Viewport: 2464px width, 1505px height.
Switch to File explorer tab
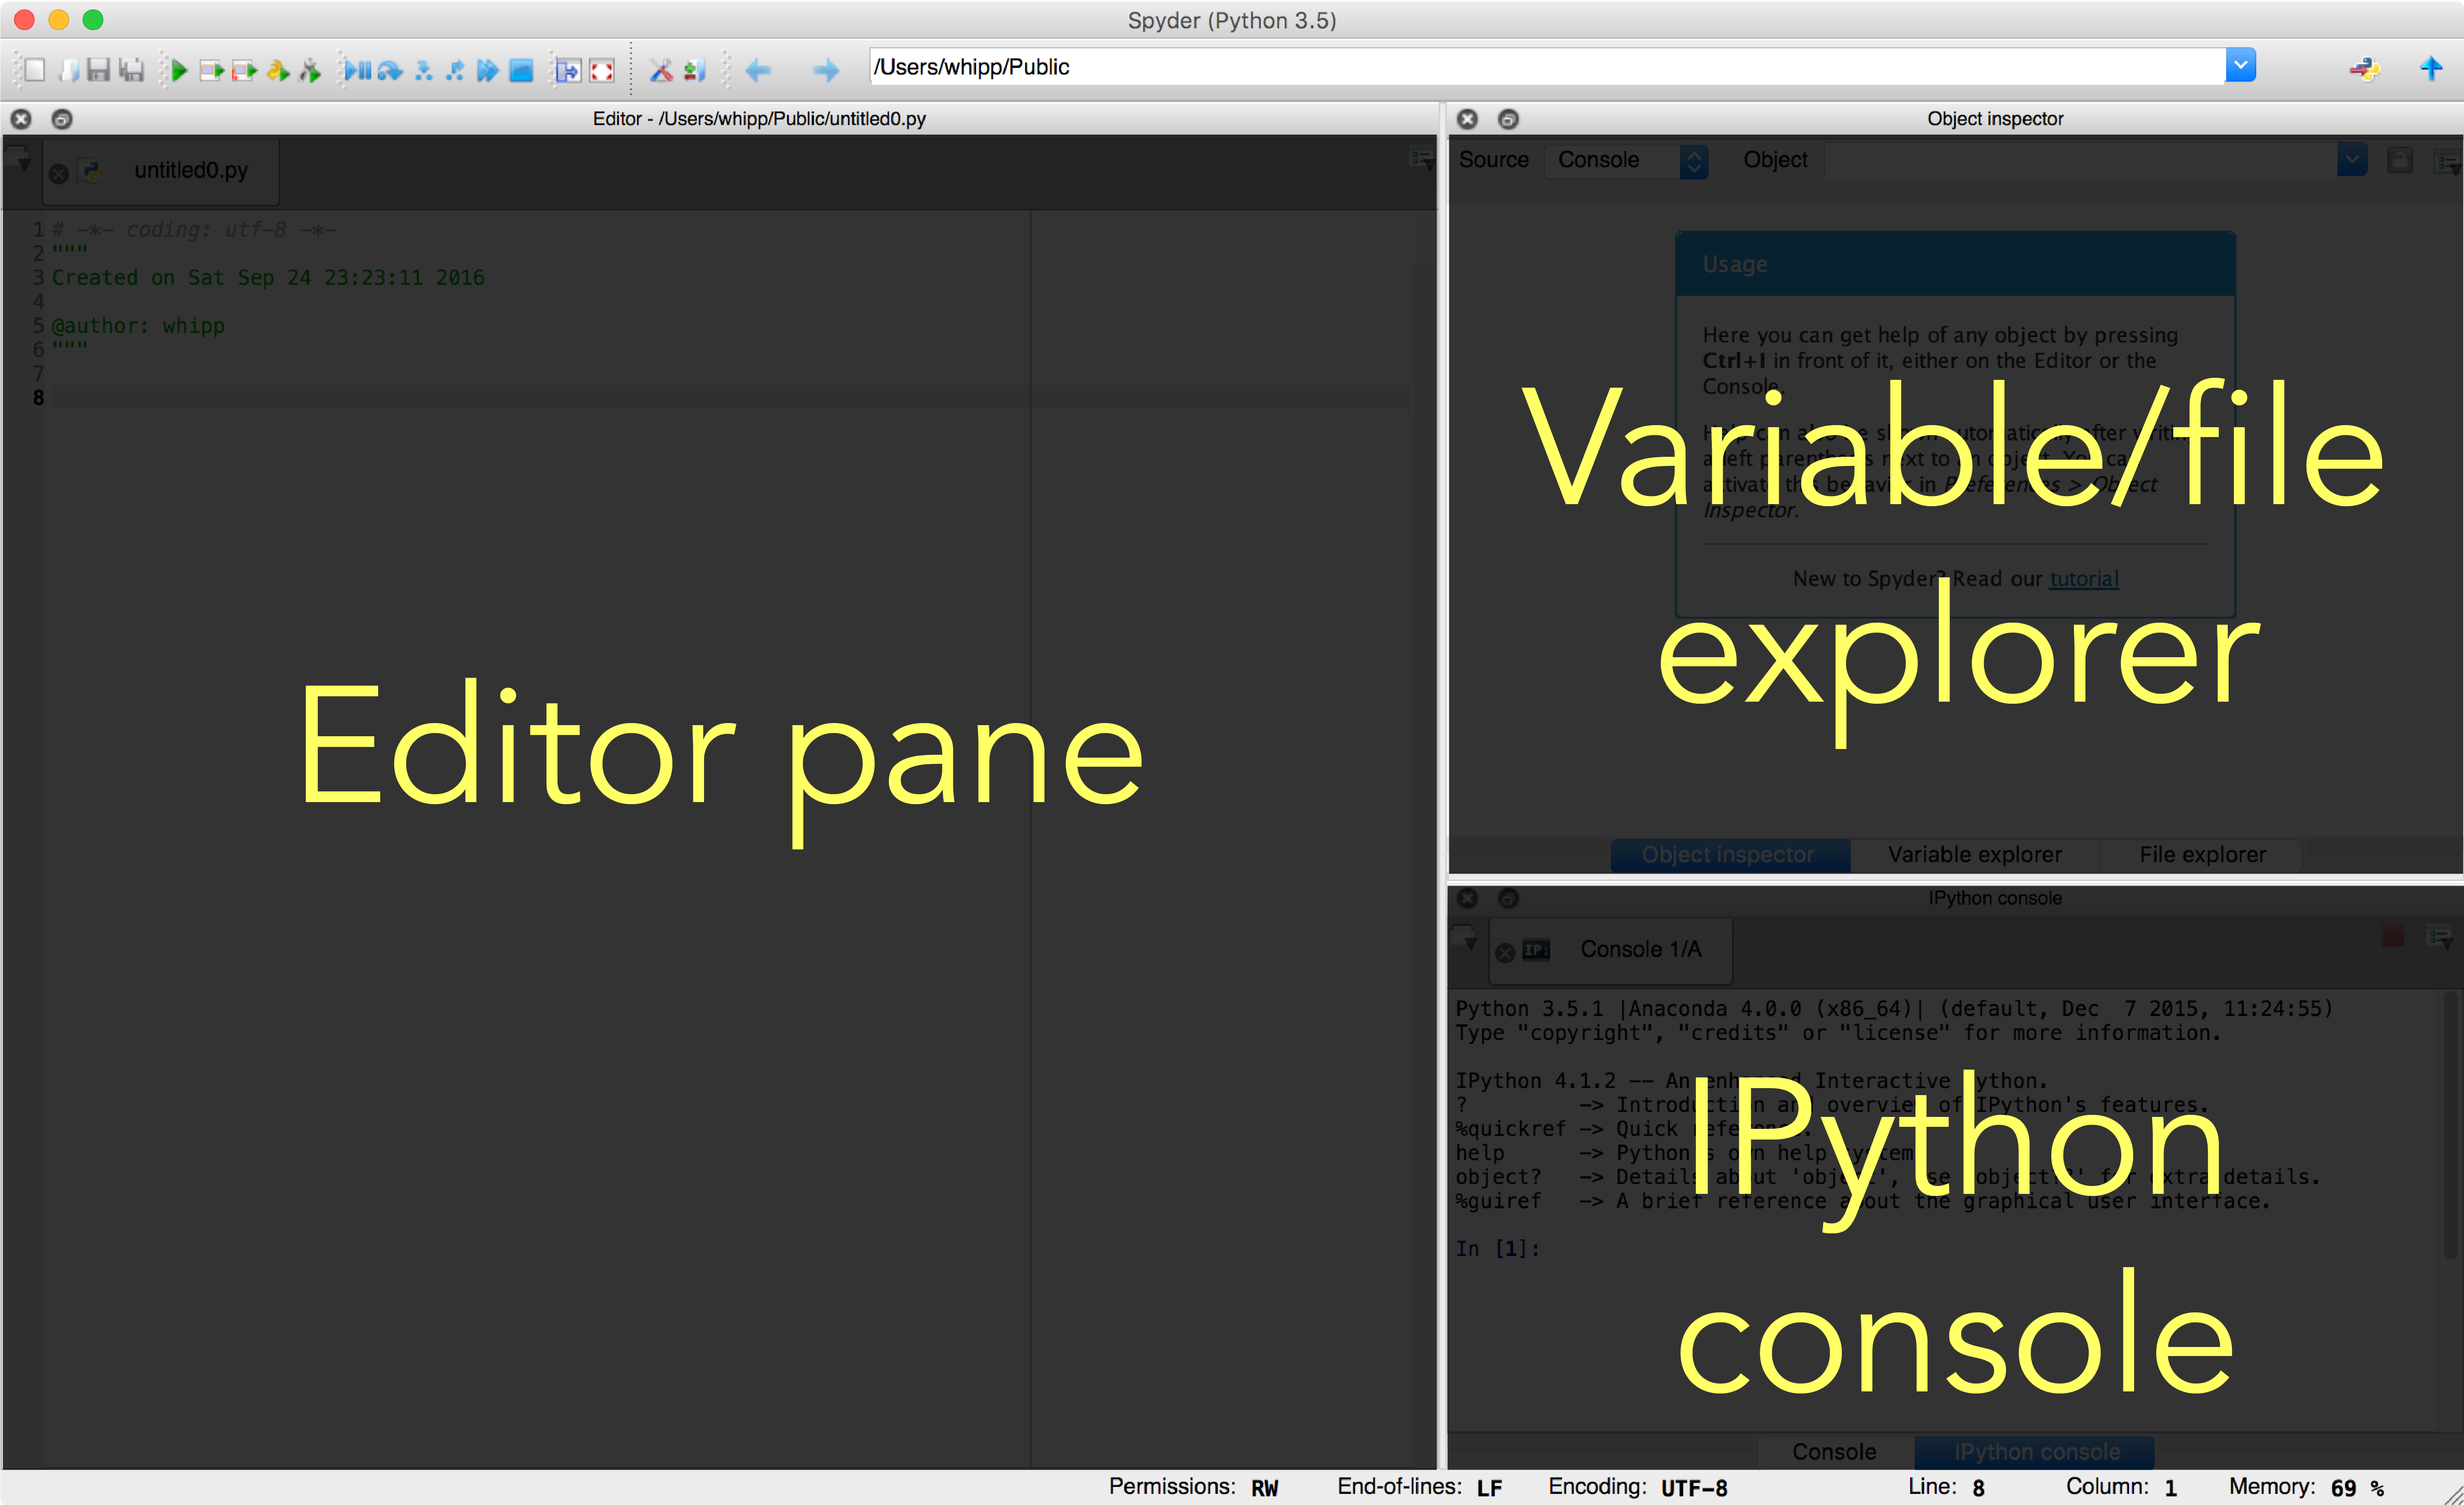click(x=2202, y=855)
